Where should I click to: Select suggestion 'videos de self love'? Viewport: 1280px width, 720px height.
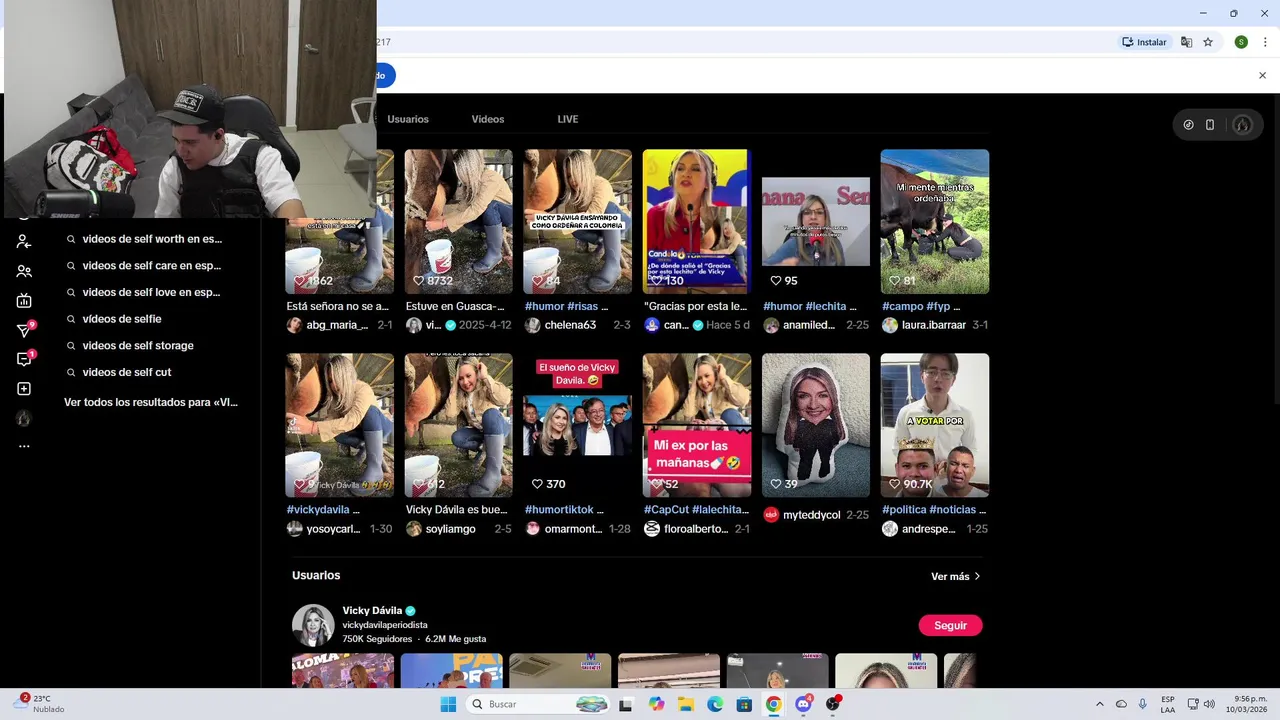152,292
